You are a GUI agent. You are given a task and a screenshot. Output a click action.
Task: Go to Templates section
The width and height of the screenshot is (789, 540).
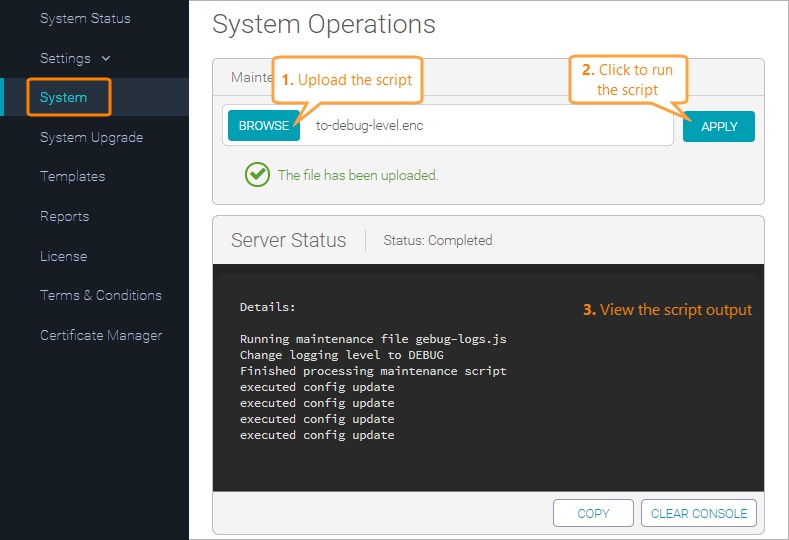[72, 176]
